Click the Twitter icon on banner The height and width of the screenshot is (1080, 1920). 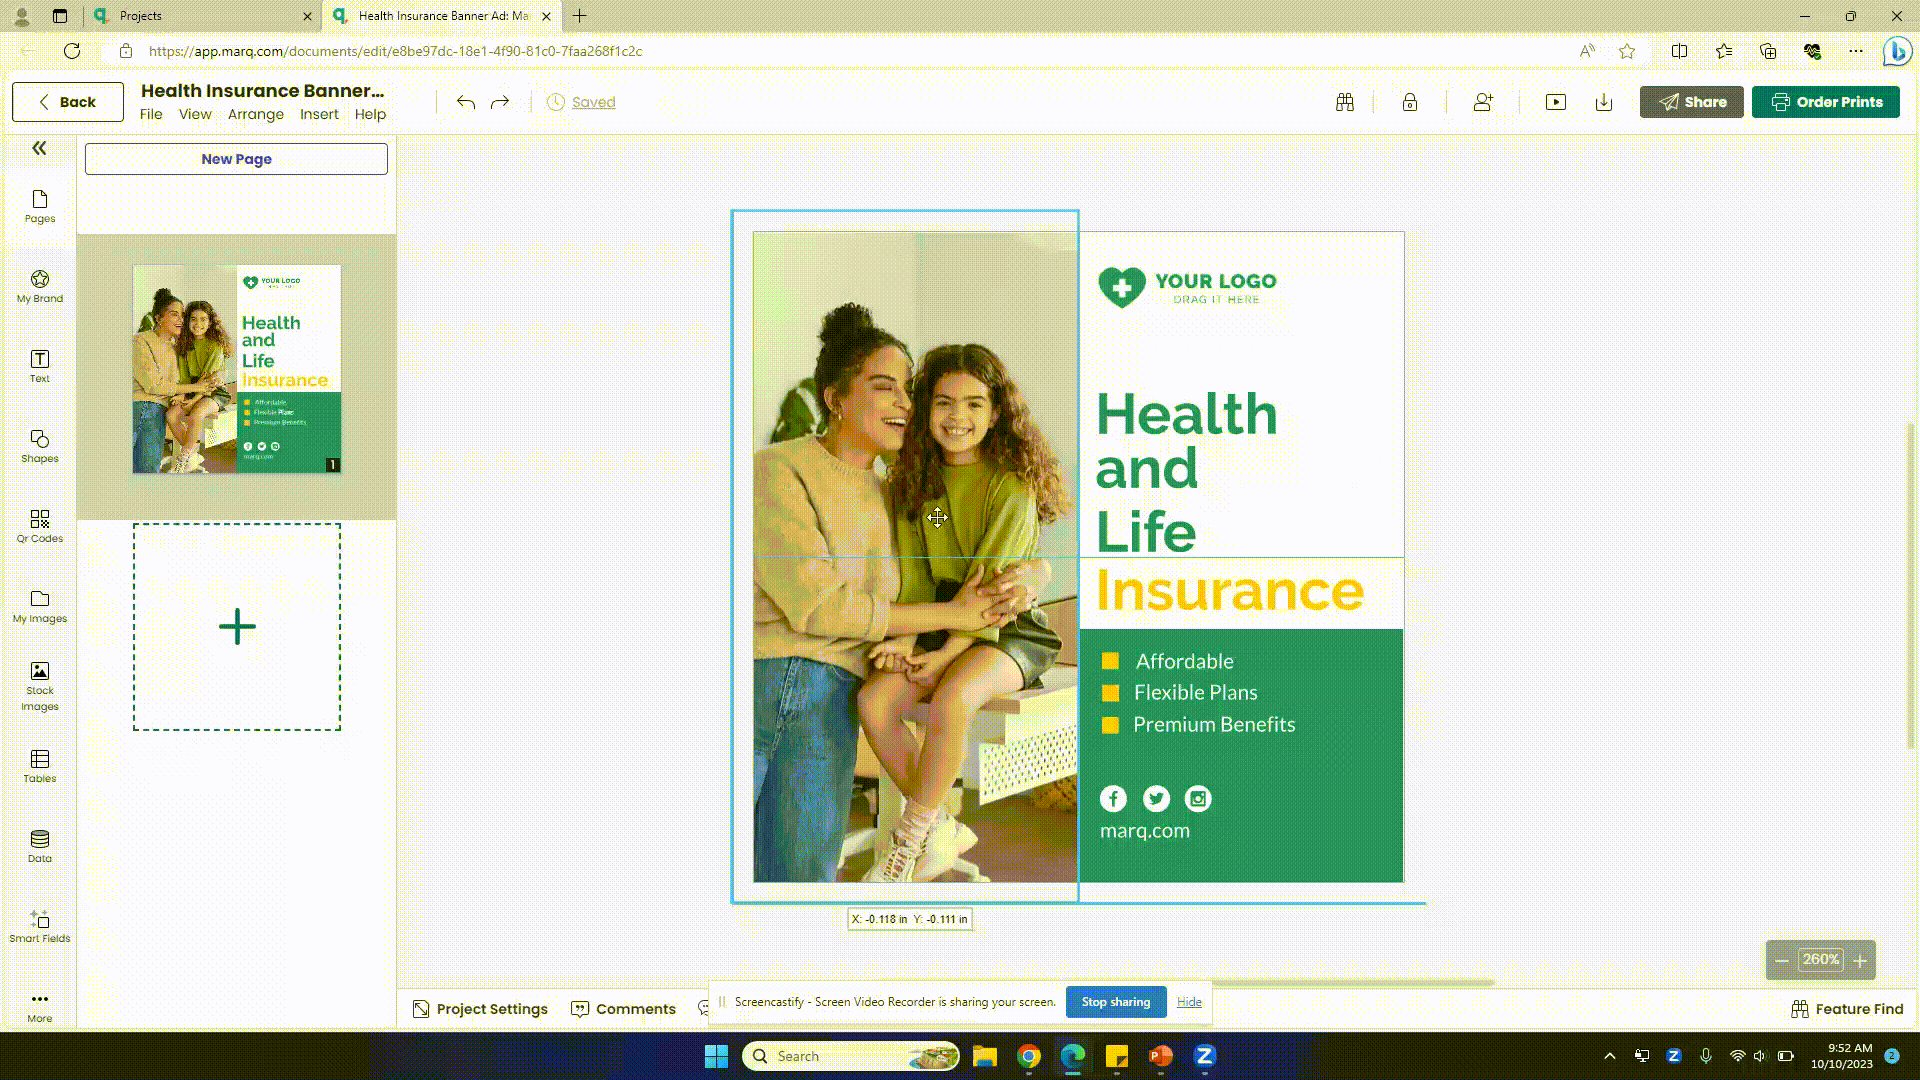(1156, 799)
